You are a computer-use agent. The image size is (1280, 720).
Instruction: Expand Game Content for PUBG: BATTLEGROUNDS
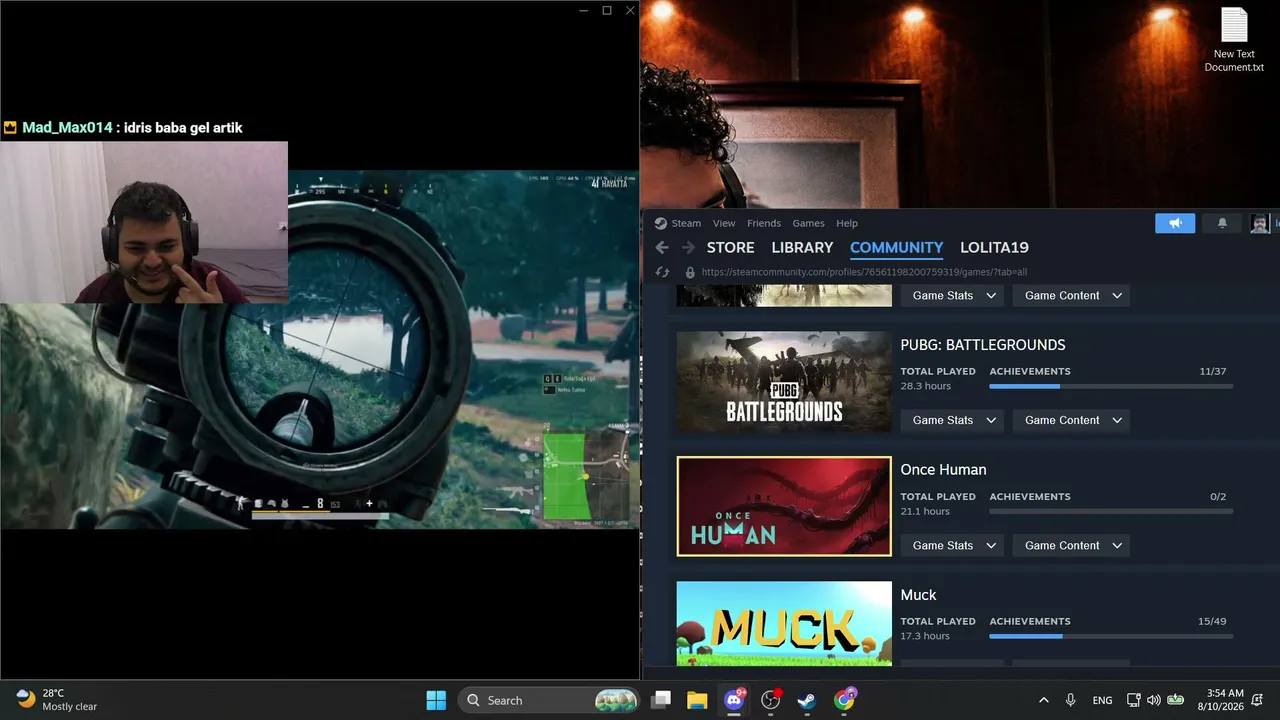[x=1071, y=420]
